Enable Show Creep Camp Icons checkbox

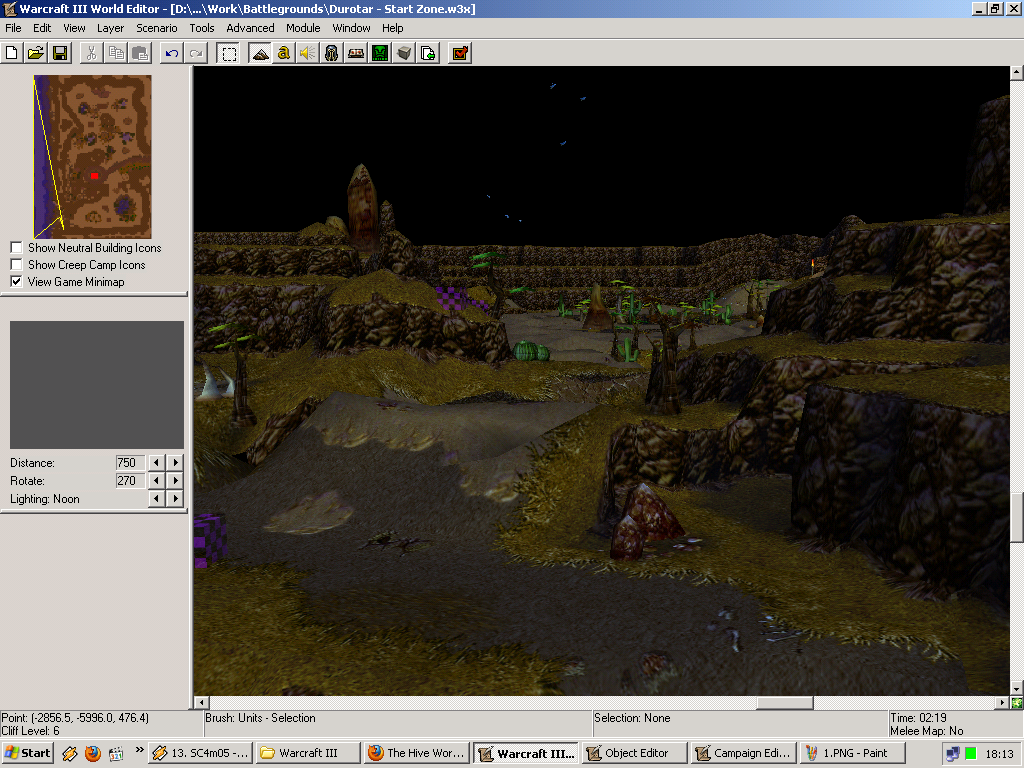click(x=16, y=264)
